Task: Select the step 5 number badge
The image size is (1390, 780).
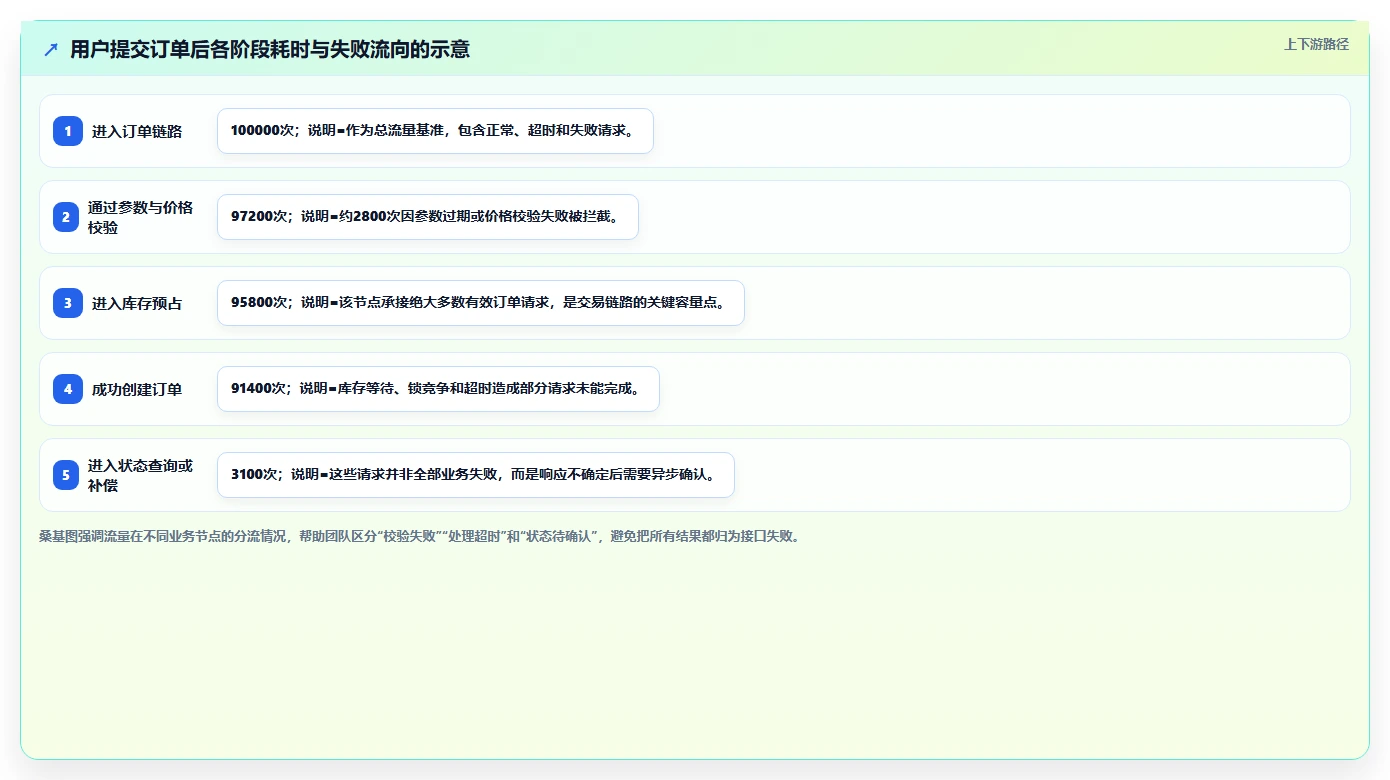Action: click(x=66, y=475)
